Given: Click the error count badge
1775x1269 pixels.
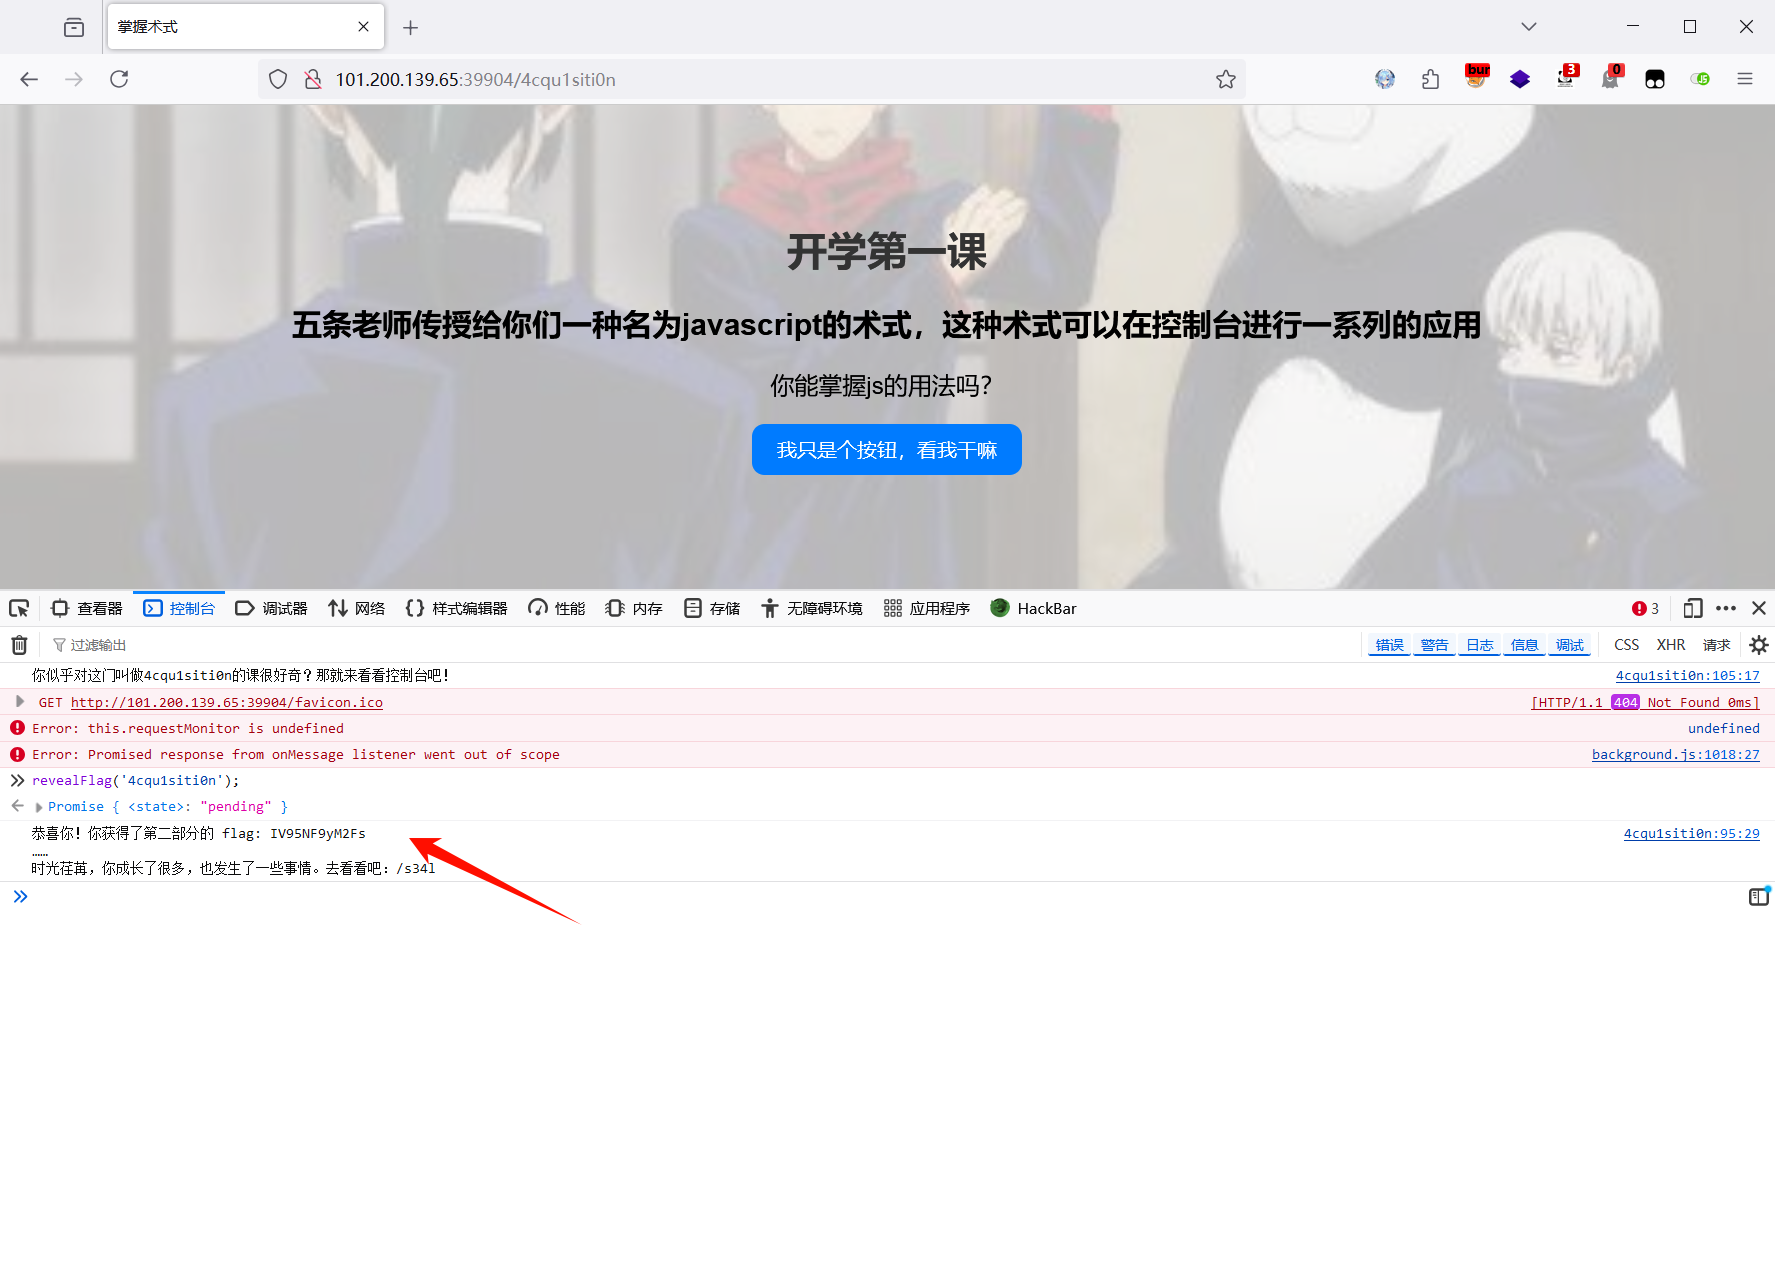Looking at the screenshot, I should click(1645, 608).
